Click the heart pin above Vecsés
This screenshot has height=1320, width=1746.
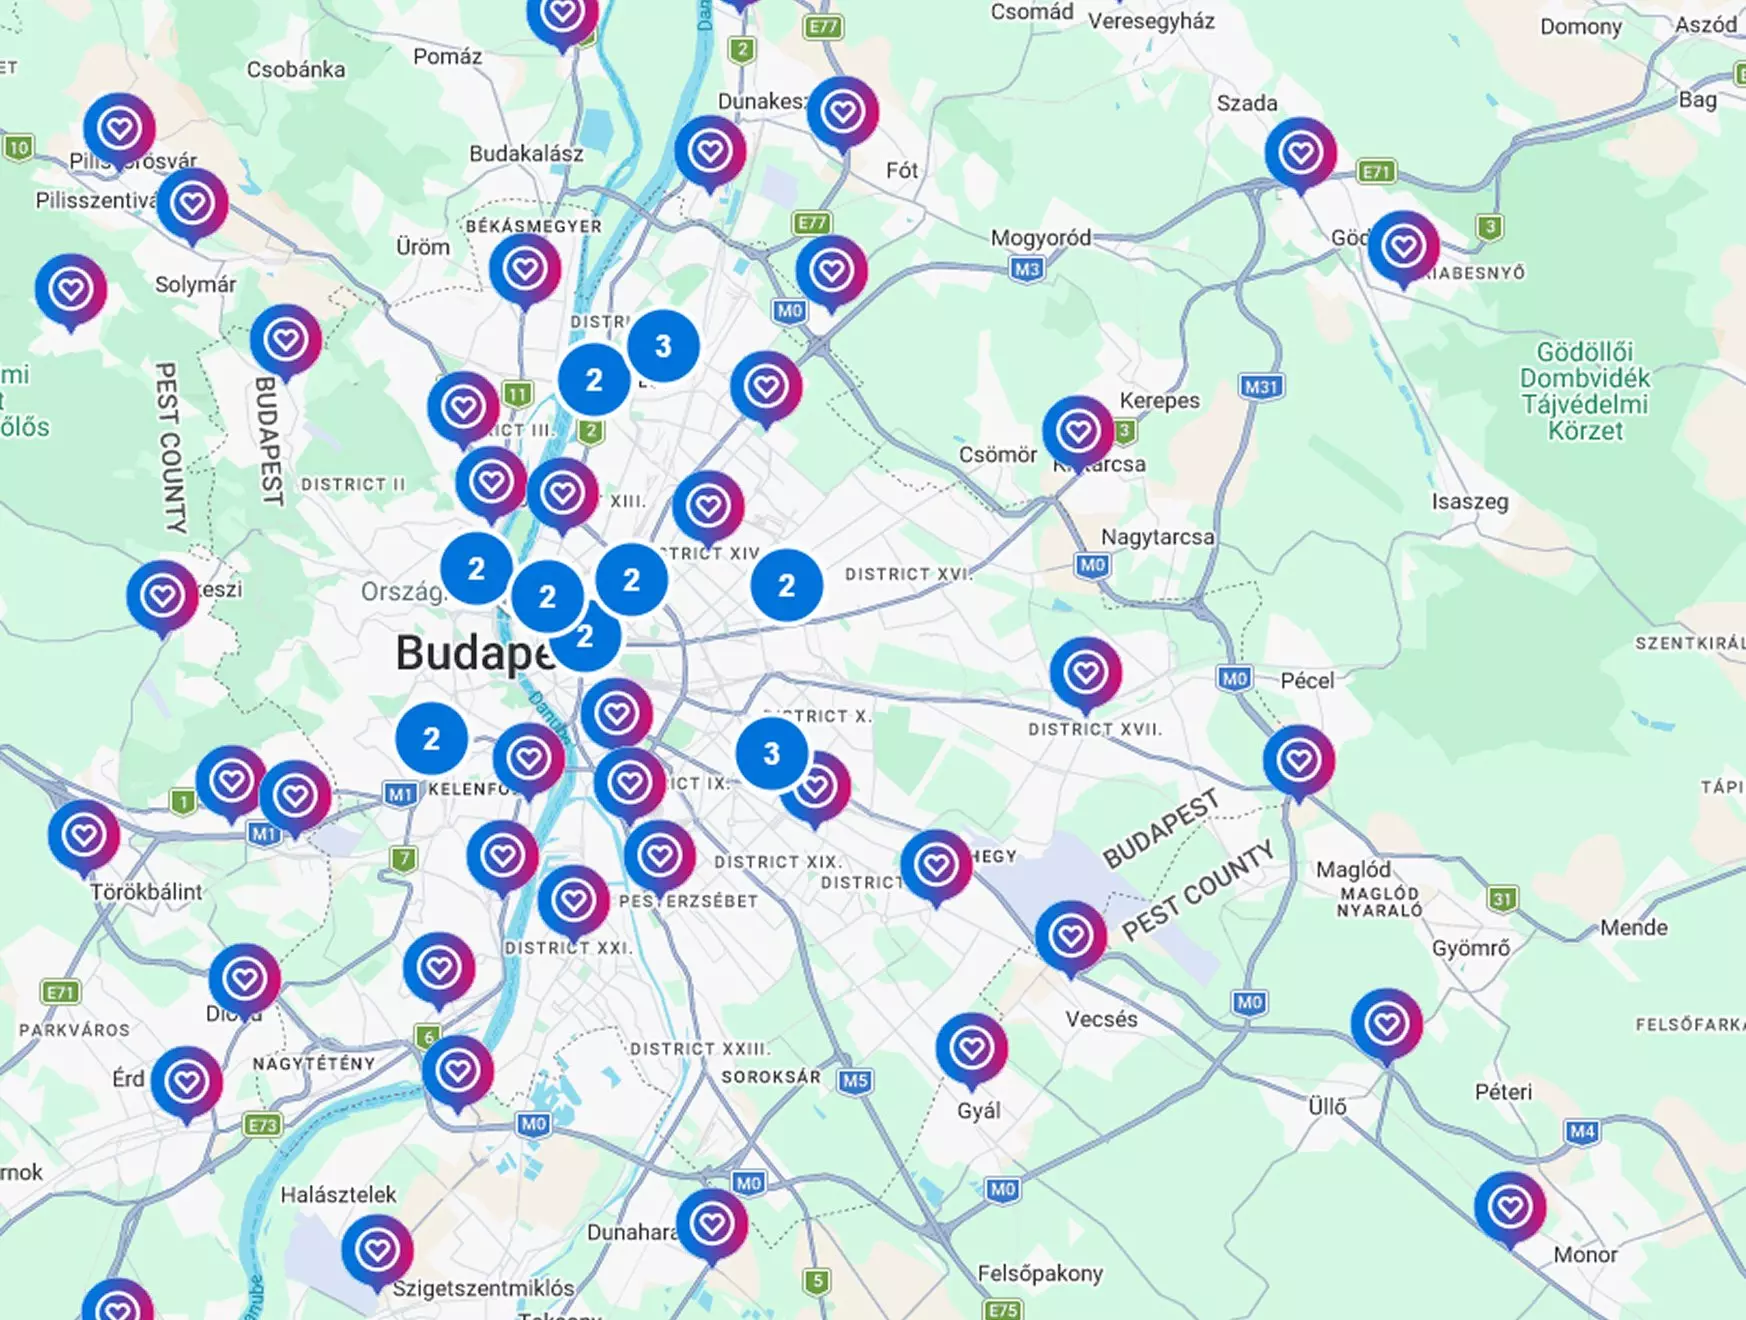[1070, 938]
